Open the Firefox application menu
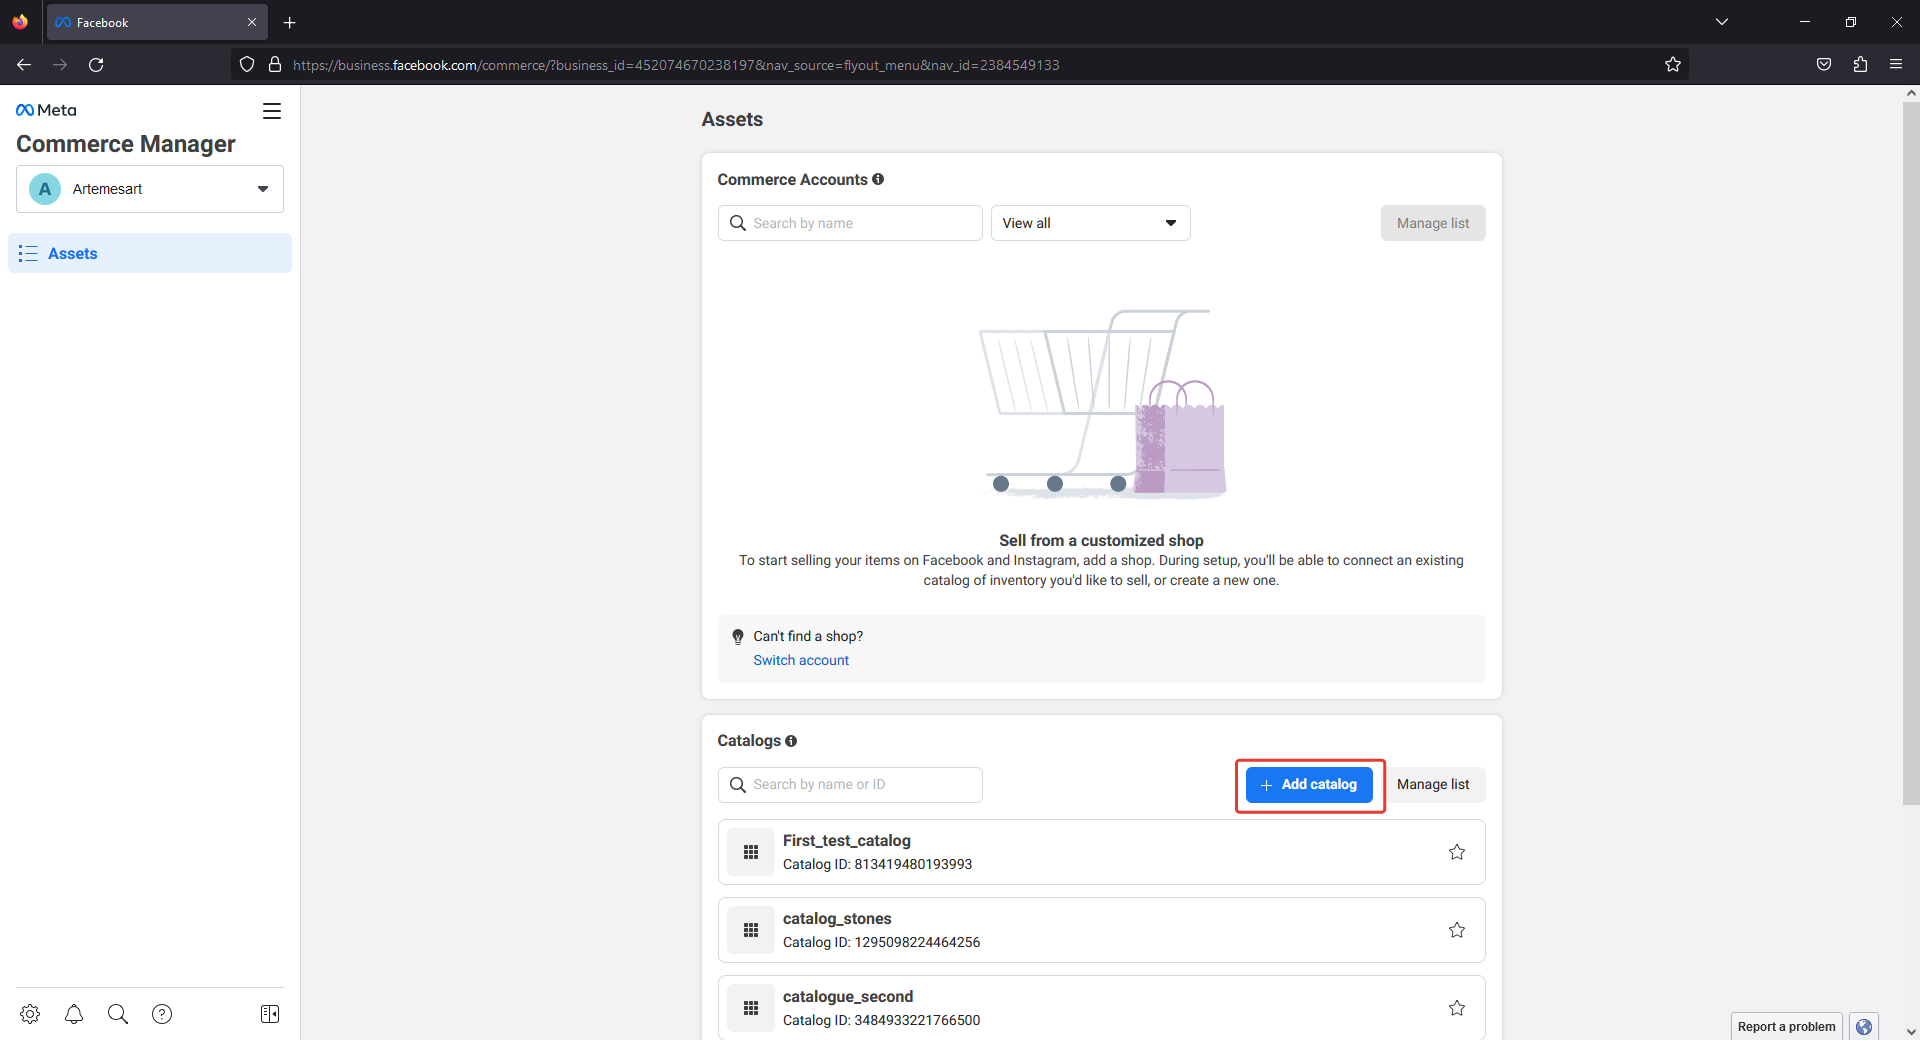 click(1896, 65)
